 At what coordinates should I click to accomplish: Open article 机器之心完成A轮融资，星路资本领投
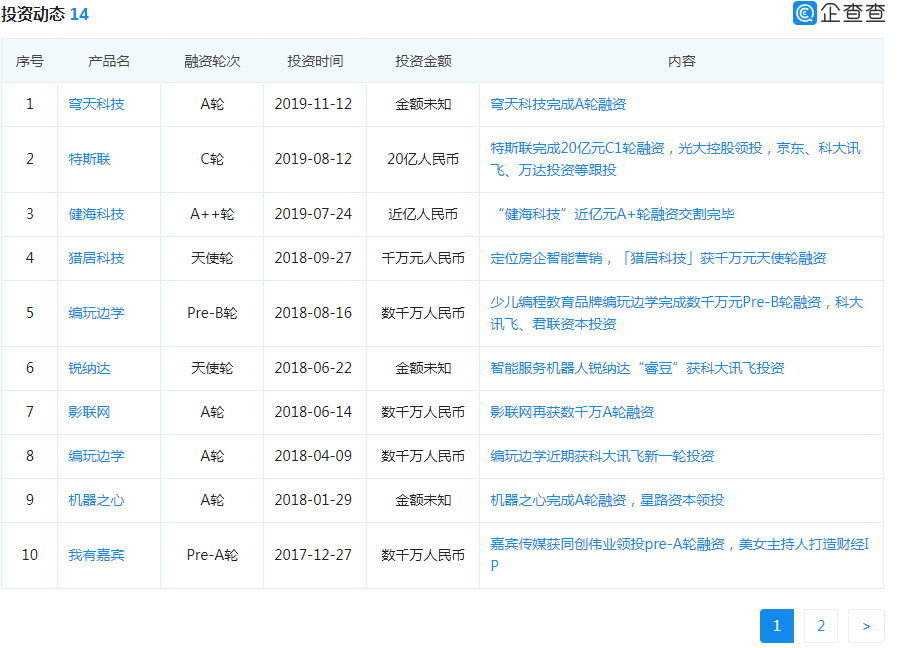pos(607,500)
